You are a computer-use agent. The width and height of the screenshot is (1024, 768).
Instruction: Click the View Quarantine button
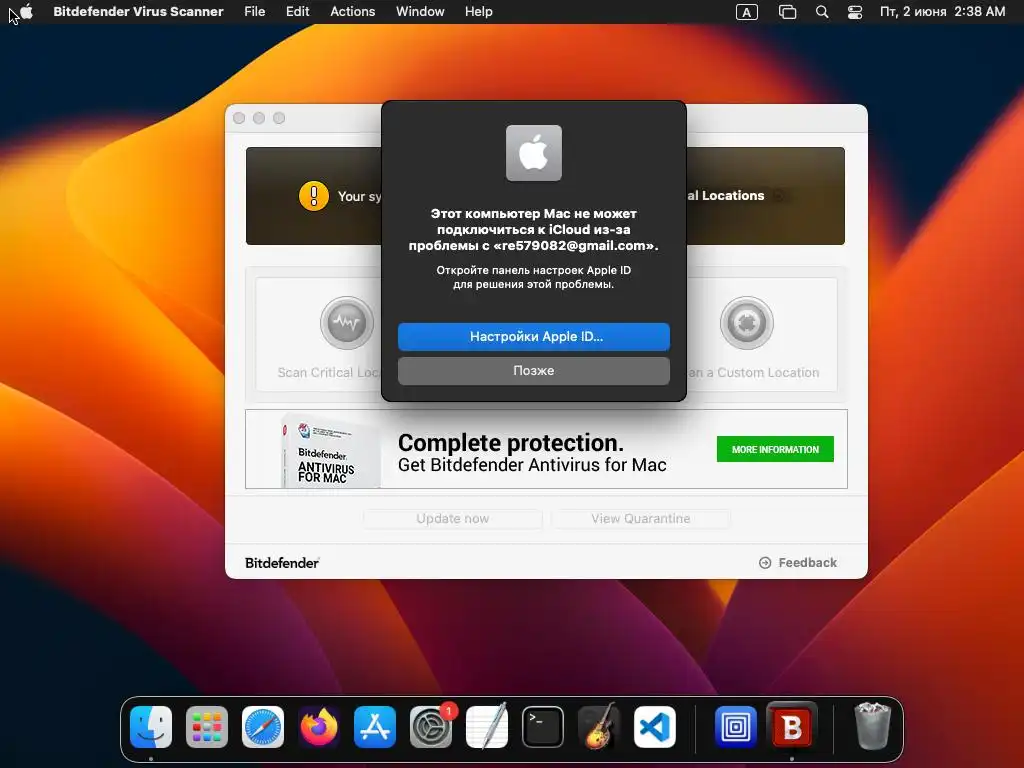[x=641, y=519]
